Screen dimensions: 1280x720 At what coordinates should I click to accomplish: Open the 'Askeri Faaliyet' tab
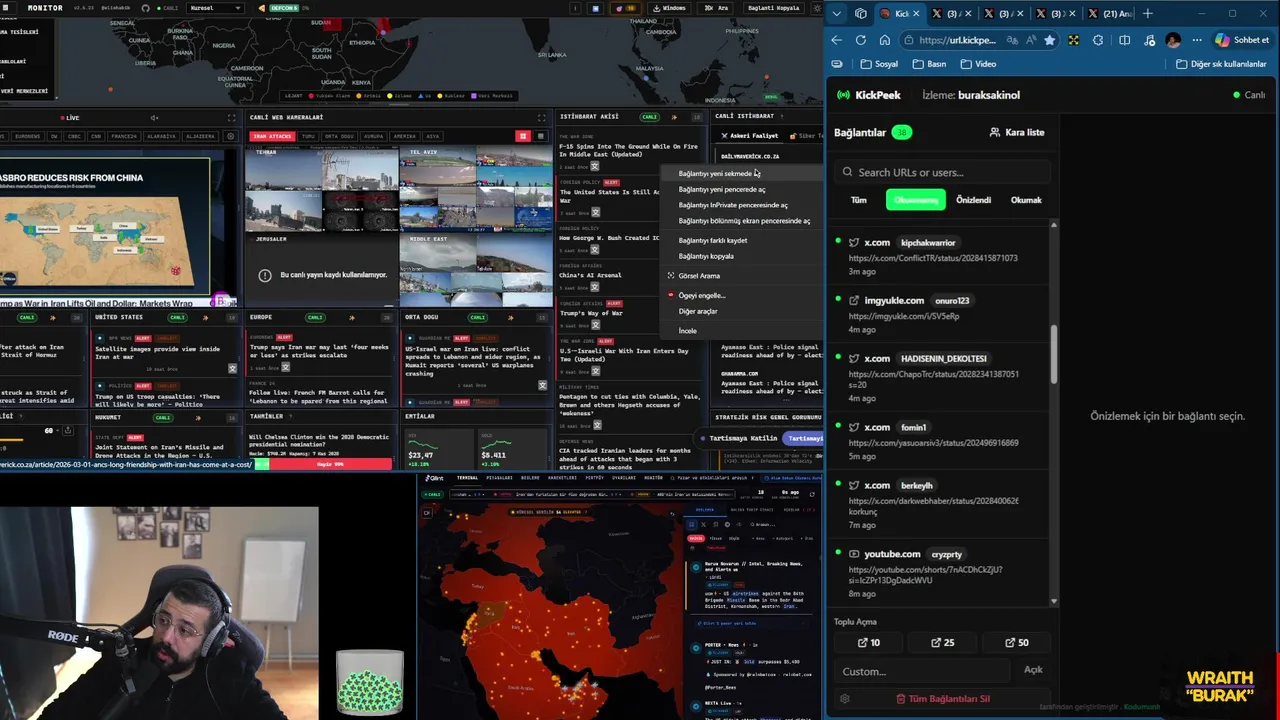coord(751,136)
